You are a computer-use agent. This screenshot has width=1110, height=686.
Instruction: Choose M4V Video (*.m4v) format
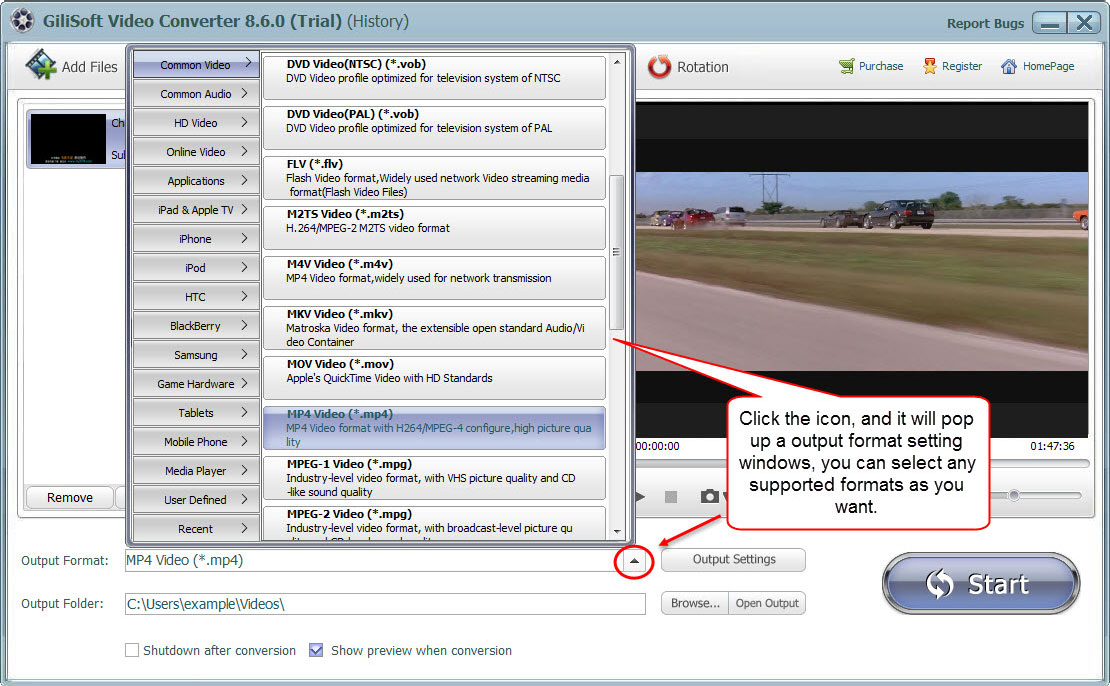[435, 278]
